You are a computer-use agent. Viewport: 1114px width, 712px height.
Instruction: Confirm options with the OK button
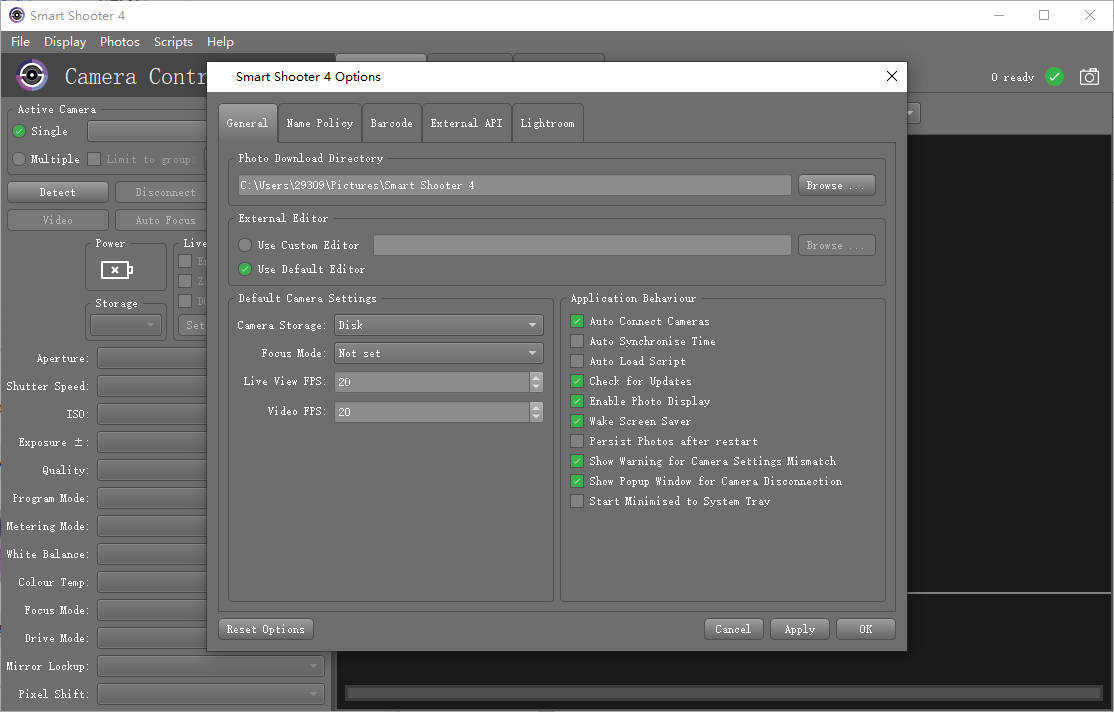[865, 629]
